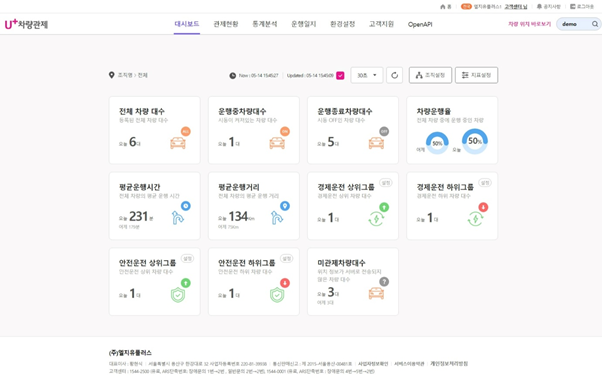Click car icon in 운행종료차량대수 card

[x=376, y=143]
